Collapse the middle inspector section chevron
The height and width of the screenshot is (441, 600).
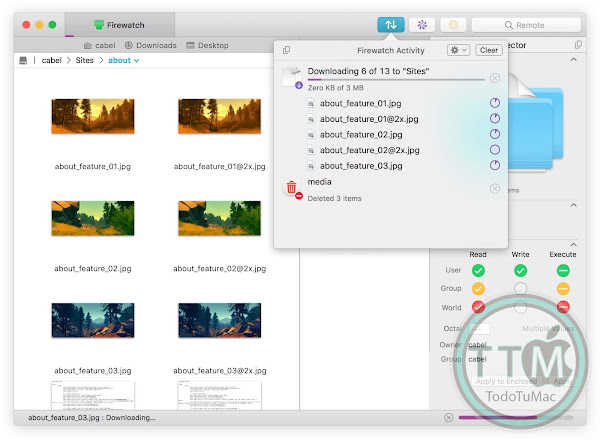[x=574, y=205]
